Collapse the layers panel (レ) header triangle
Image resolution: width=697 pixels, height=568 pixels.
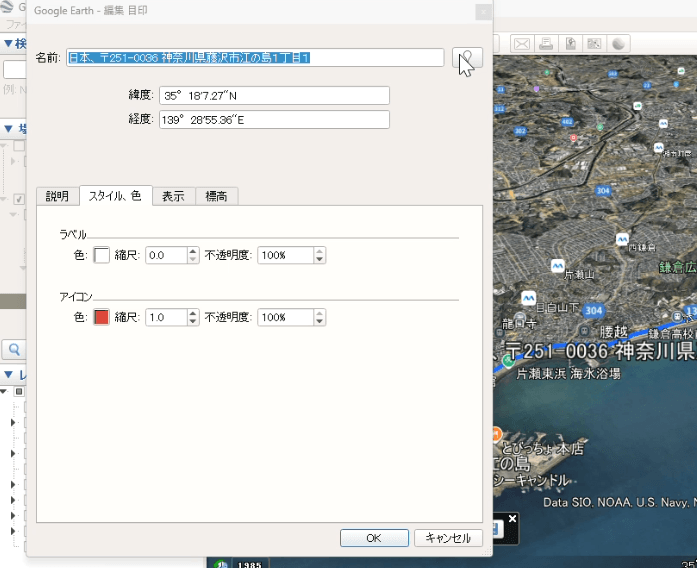8,375
